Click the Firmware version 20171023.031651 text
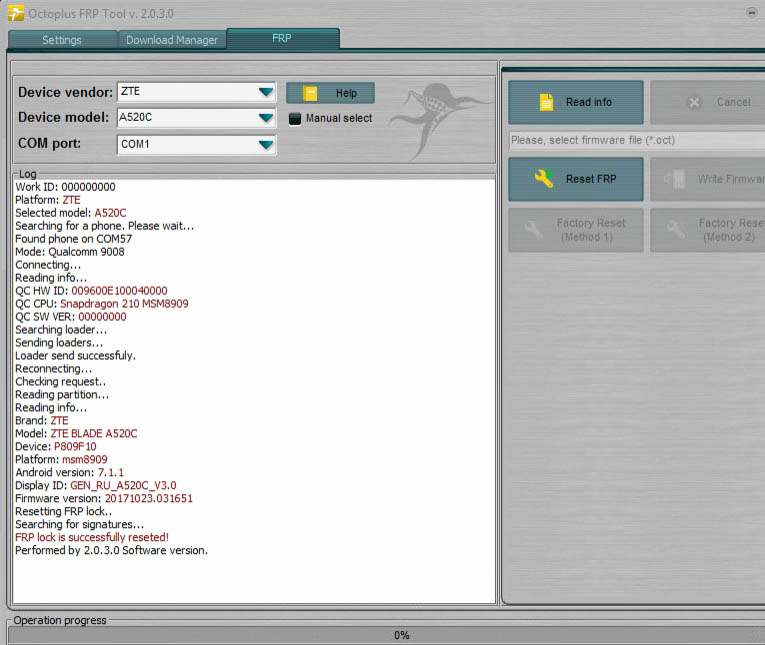Image resolution: width=765 pixels, height=645 pixels. (x=149, y=498)
